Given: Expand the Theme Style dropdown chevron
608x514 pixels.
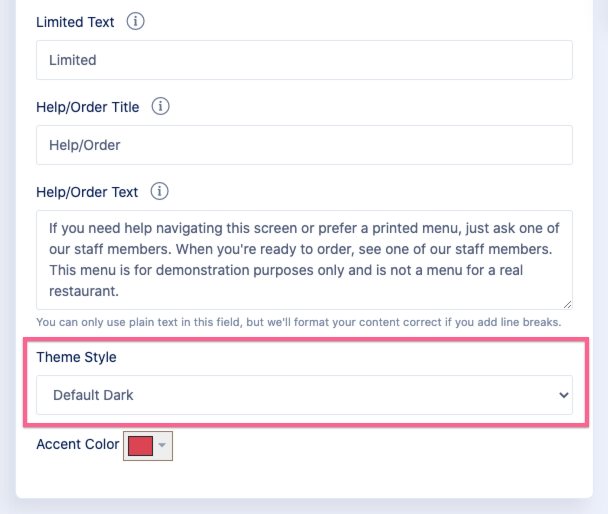Looking at the screenshot, I should (x=561, y=395).
